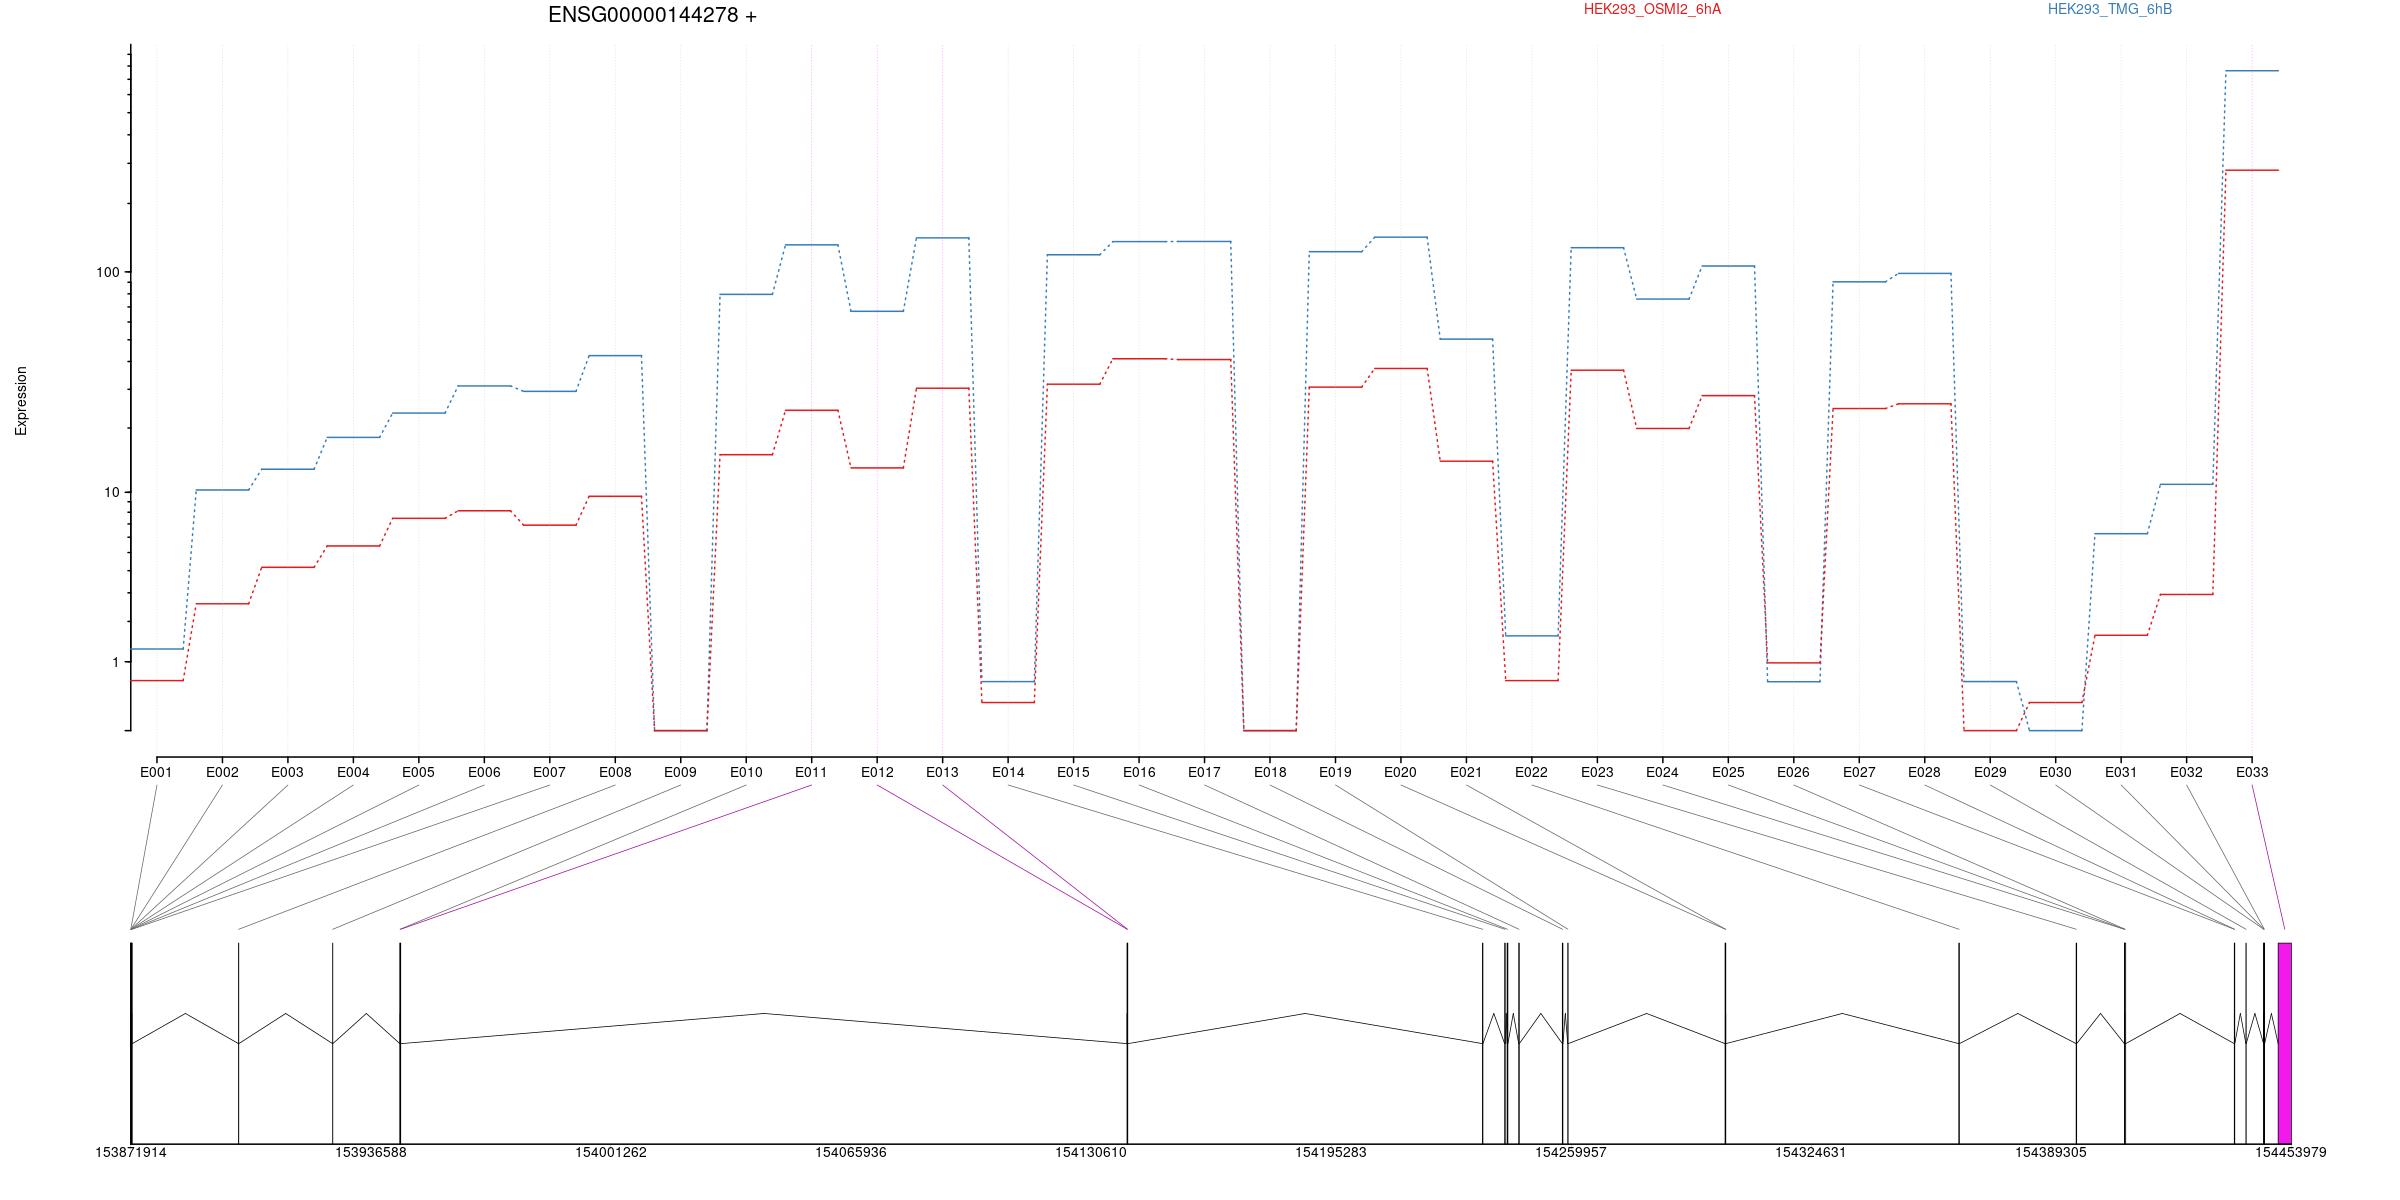Click exon label E017
This screenshot has height=1200, width=2400.
1204,772
